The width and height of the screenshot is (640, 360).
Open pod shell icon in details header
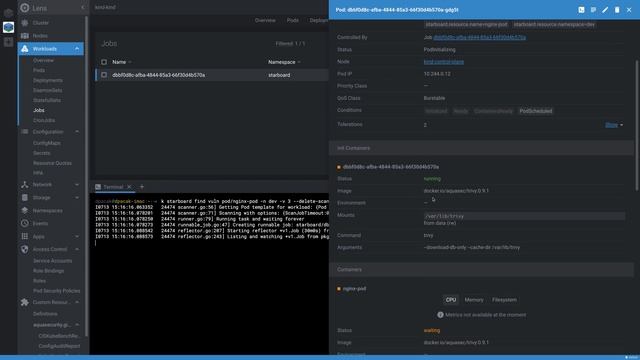point(581,10)
